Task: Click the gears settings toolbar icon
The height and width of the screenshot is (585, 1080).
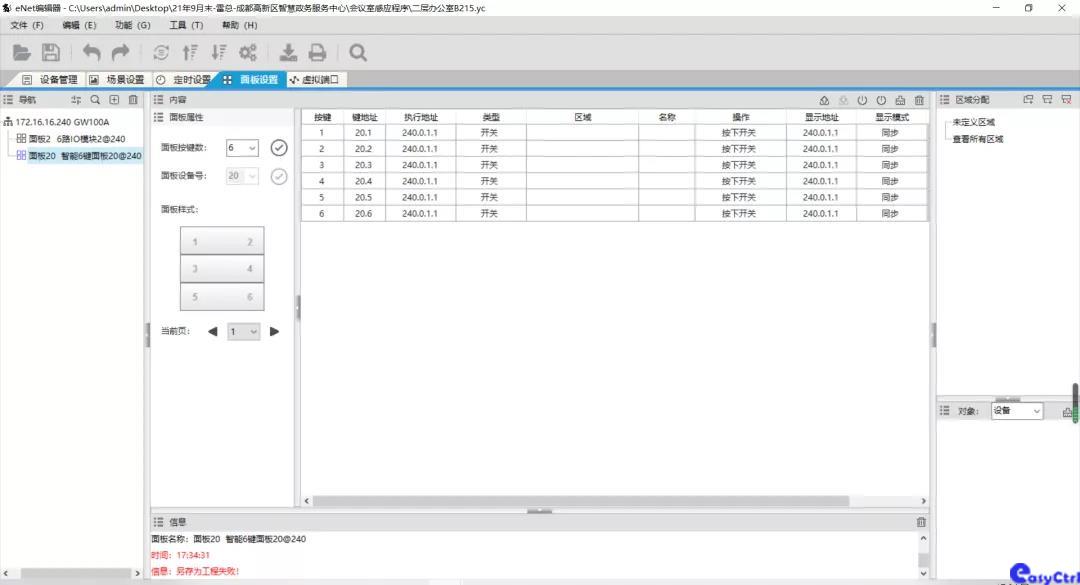Action: point(248,53)
